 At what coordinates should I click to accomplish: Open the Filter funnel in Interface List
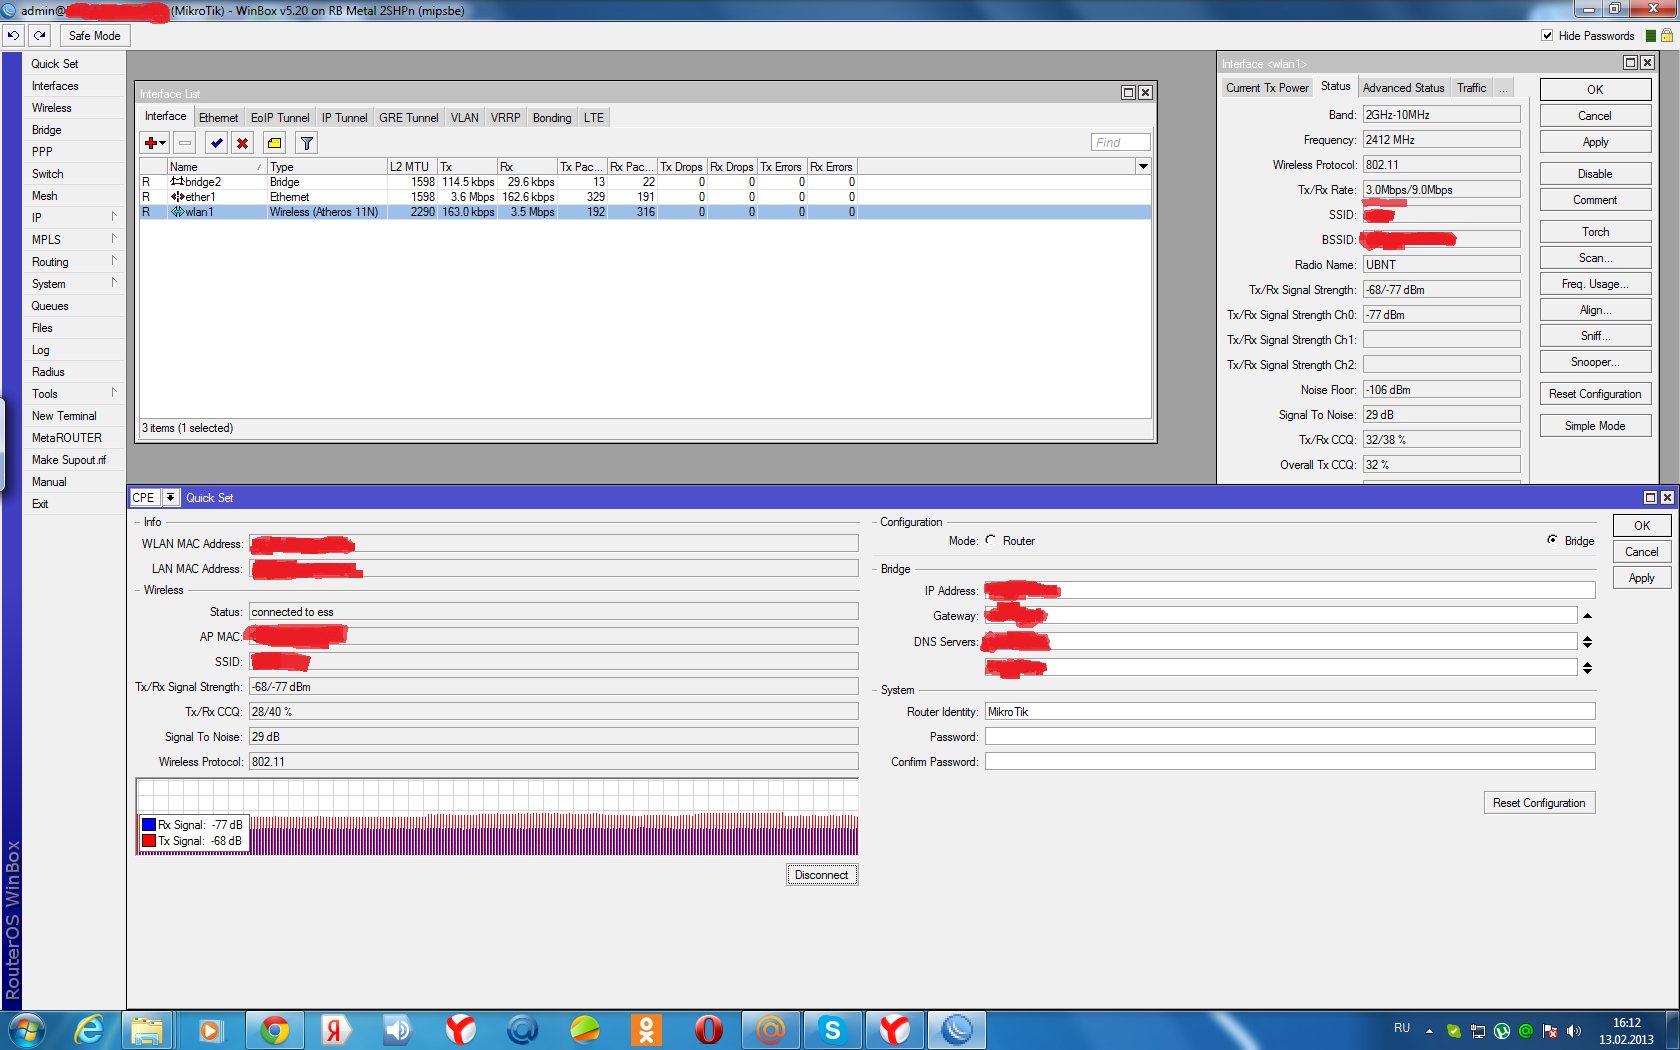(307, 143)
